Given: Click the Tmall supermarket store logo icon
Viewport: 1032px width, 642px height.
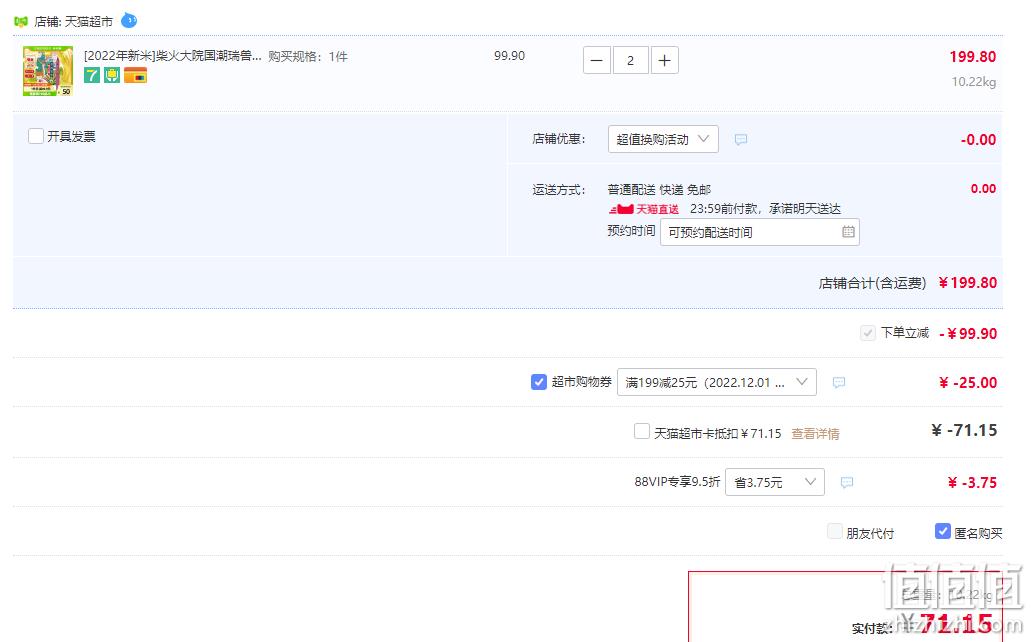Looking at the screenshot, I should [x=21, y=21].
